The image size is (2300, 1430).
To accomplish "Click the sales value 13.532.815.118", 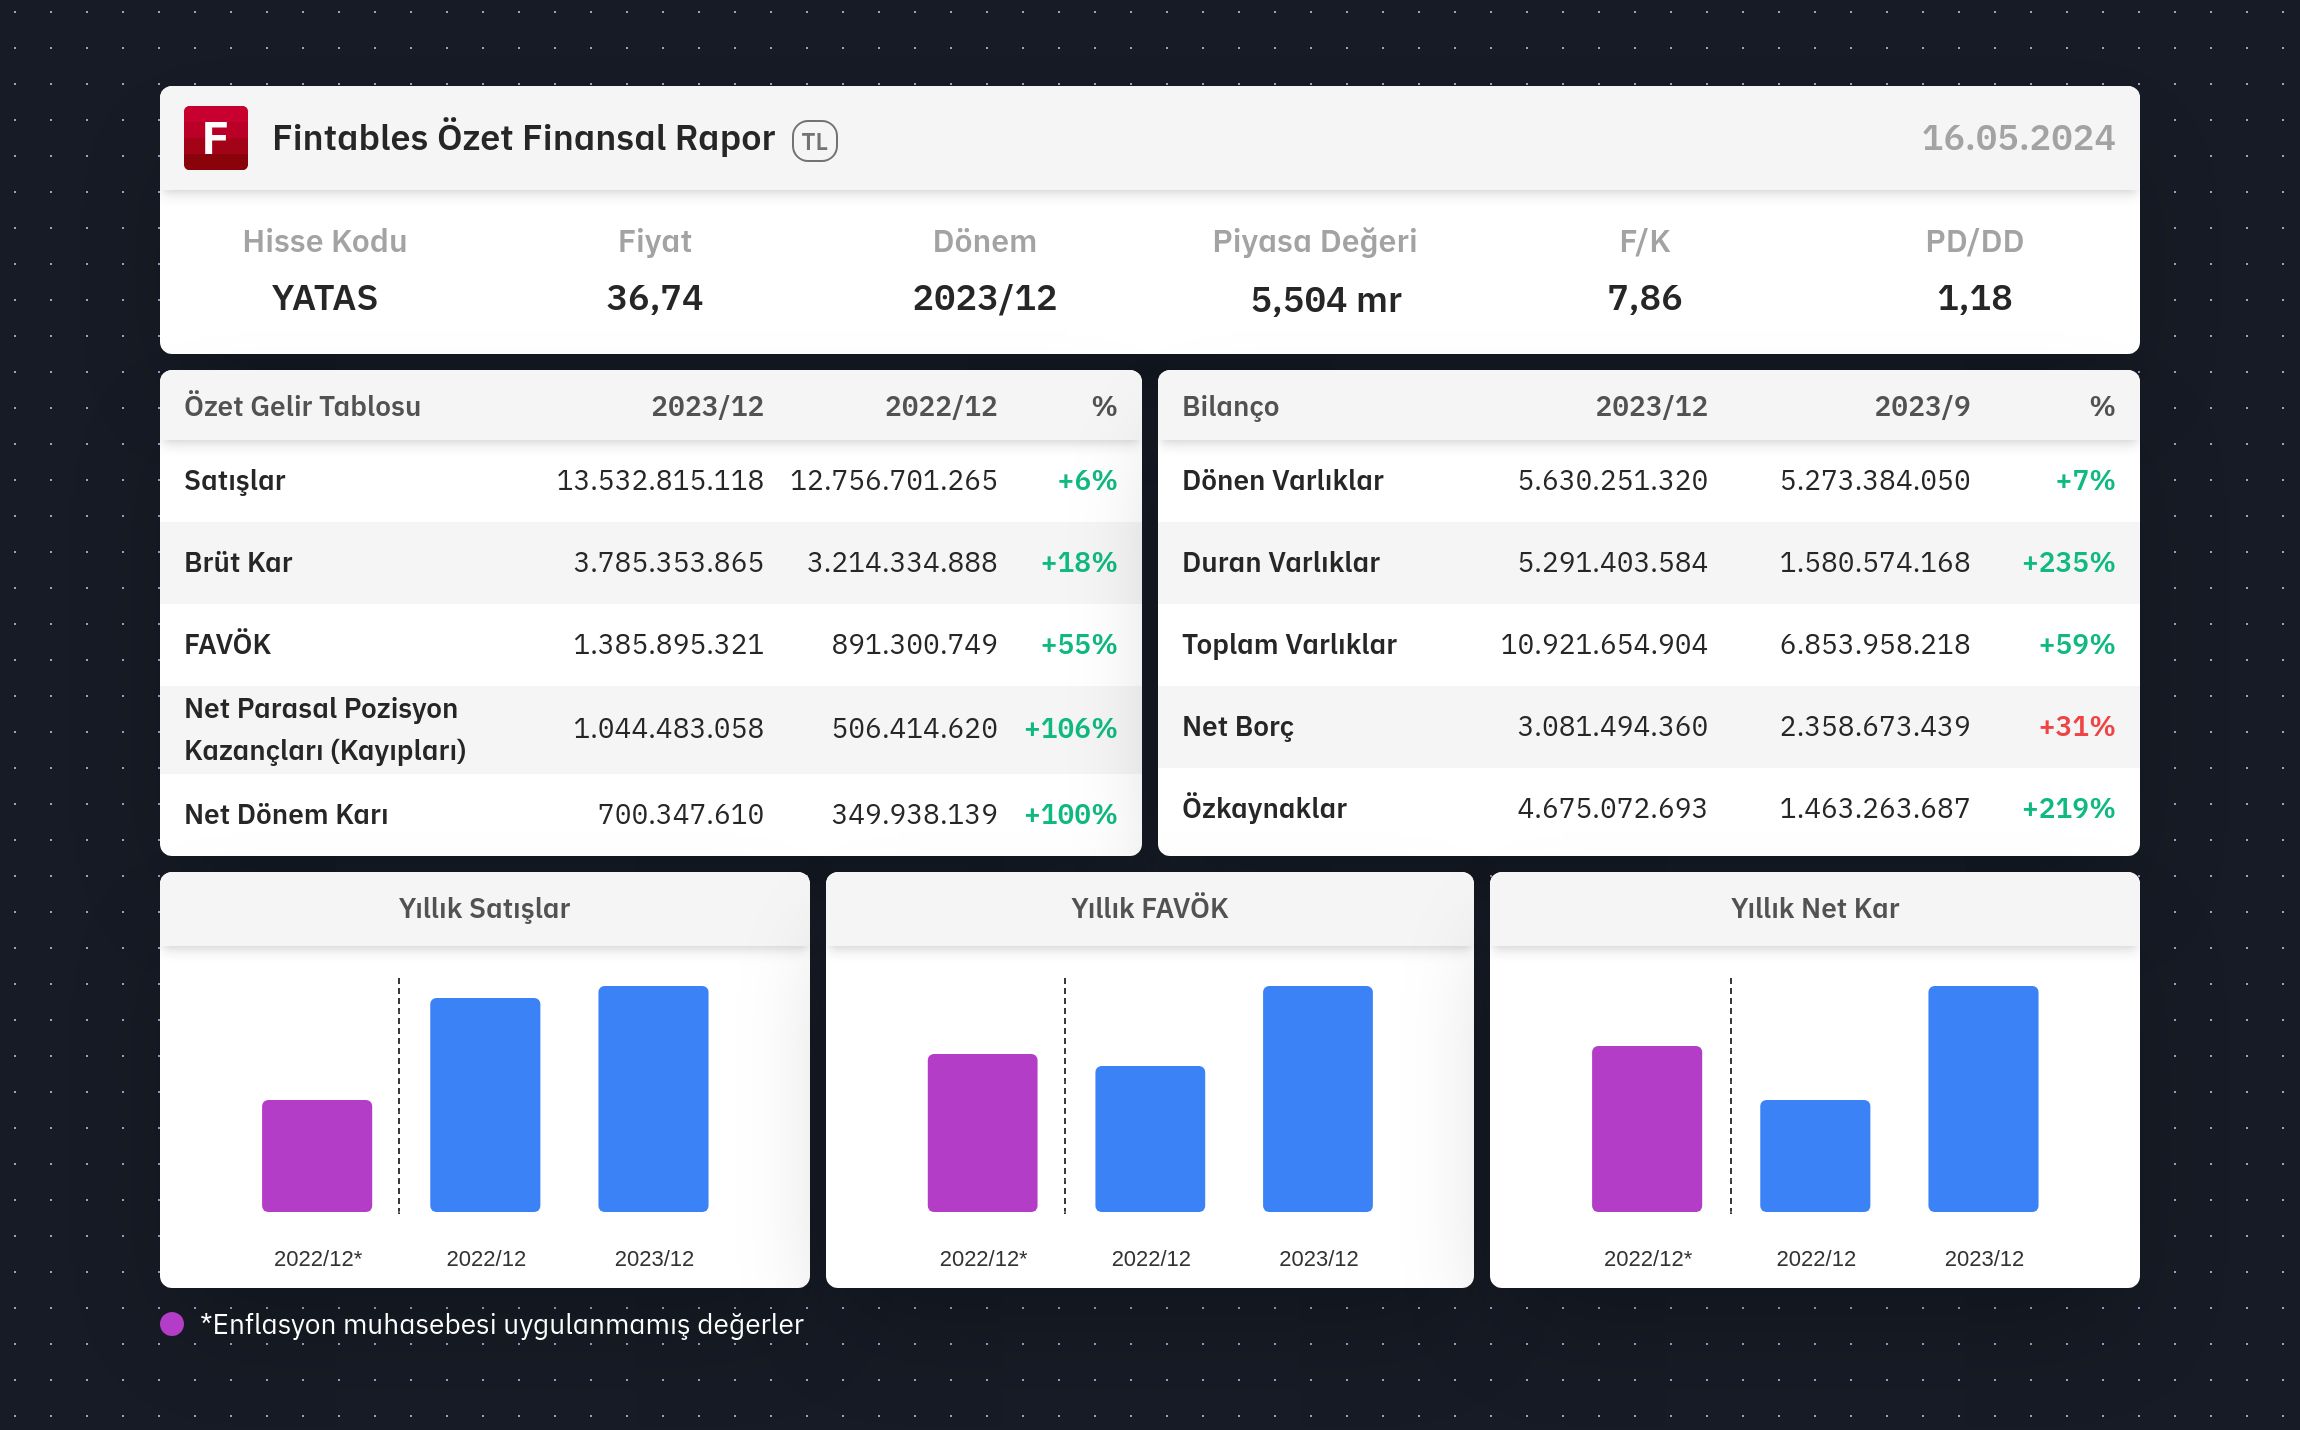I will pos(660,481).
